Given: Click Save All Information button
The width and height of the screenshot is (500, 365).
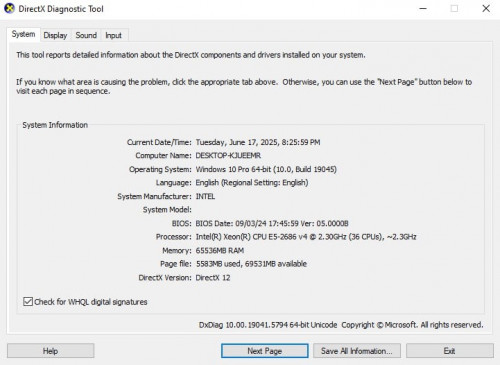Looking at the screenshot, I should coord(356,351).
